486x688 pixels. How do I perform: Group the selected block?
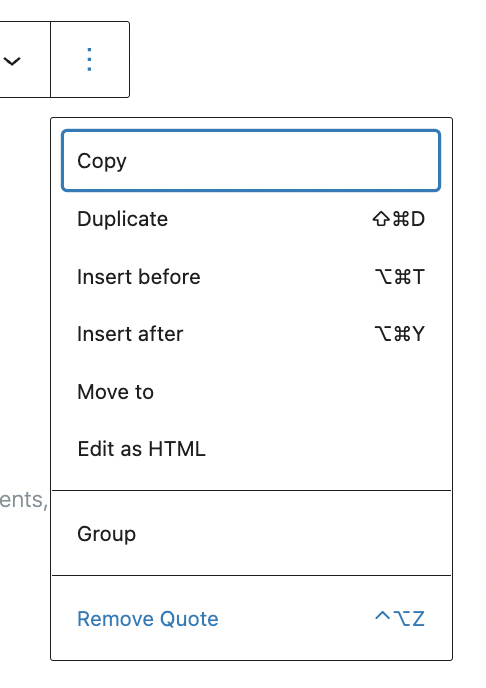[x=251, y=534]
